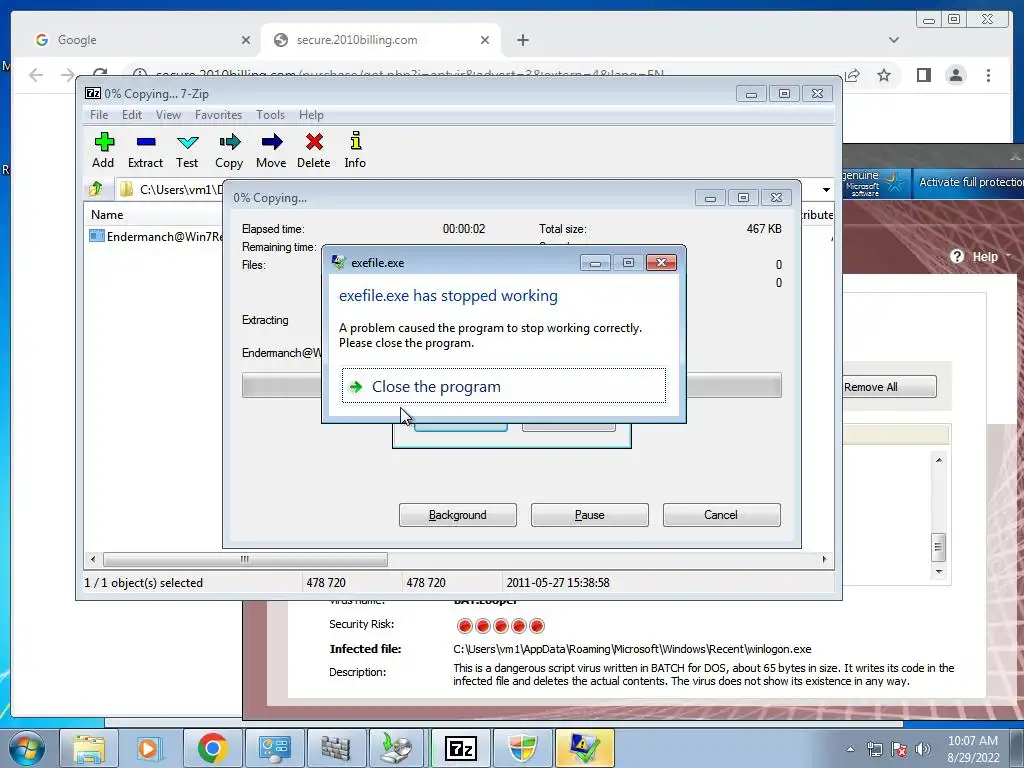Click the Chrome tab search chevron
The width and height of the screenshot is (1024, 768).
[x=893, y=40]
